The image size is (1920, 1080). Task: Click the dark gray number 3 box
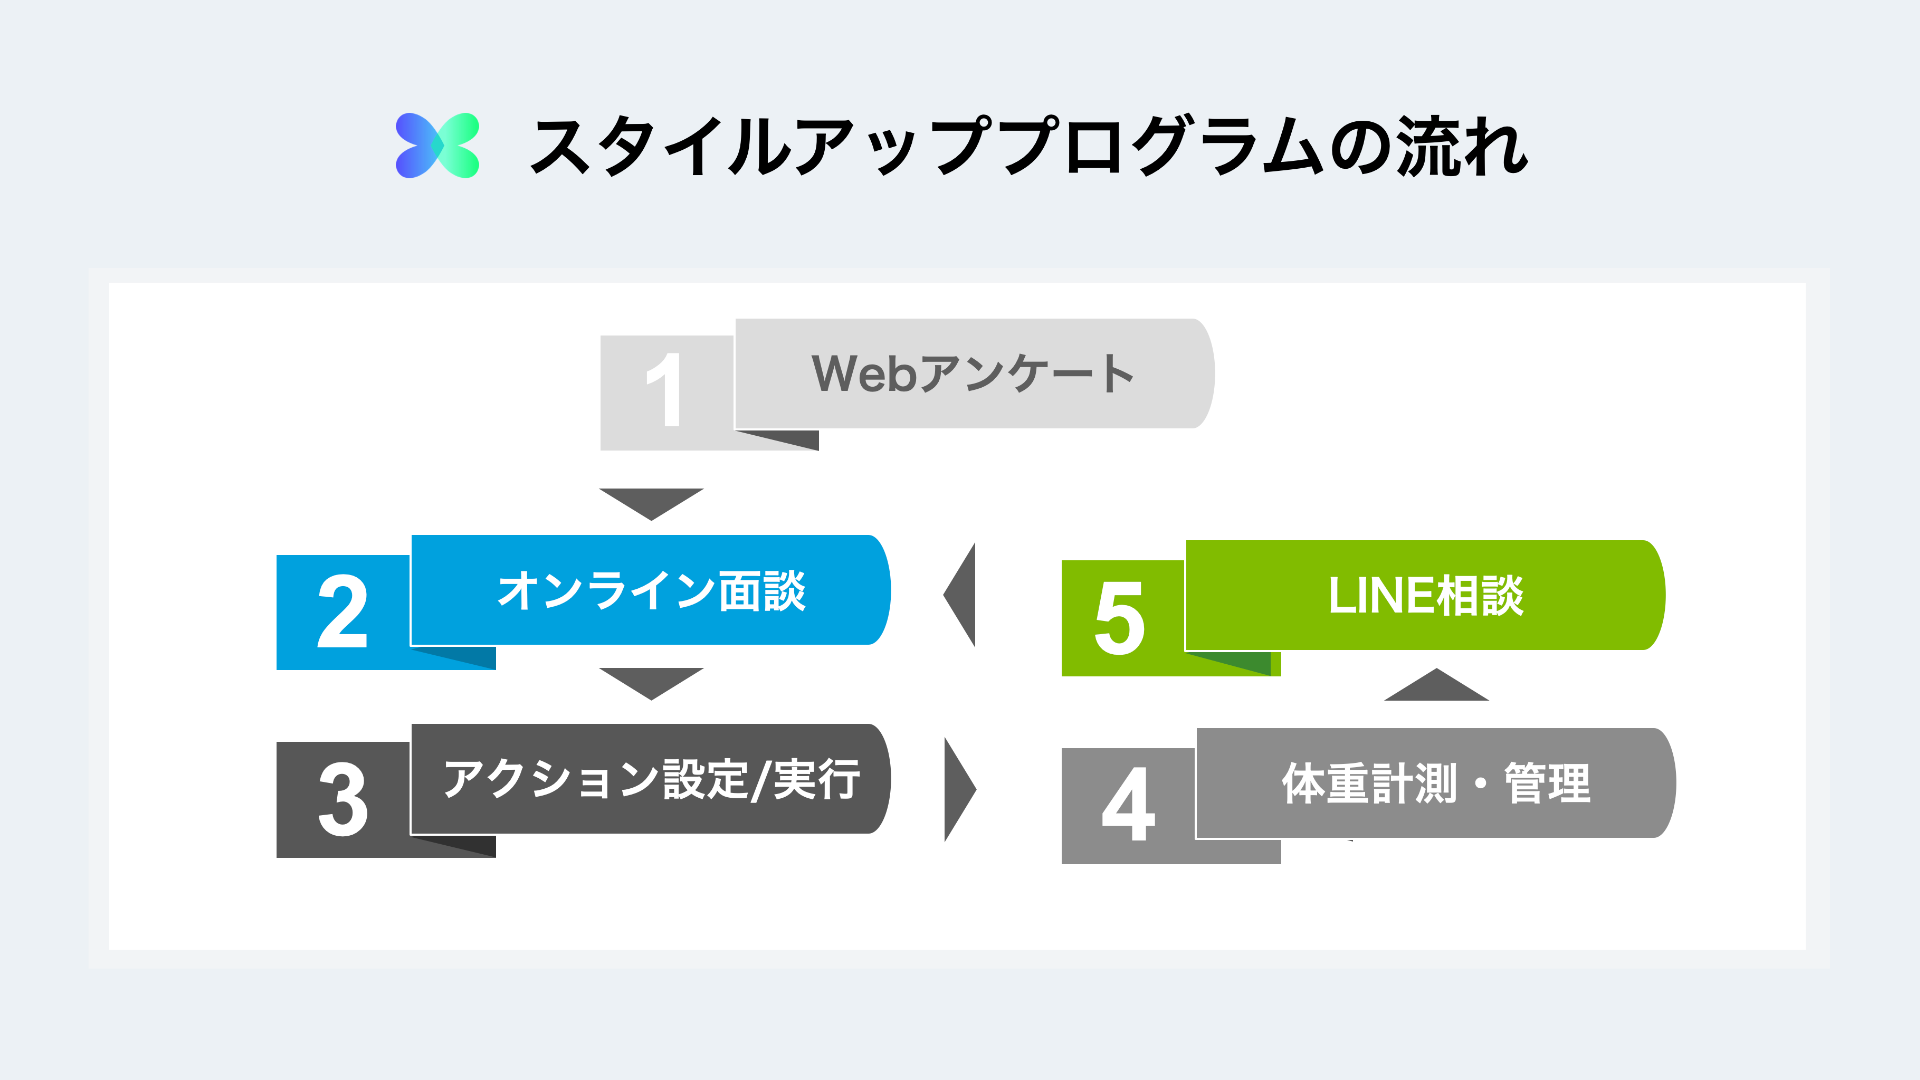coord(342,800)
